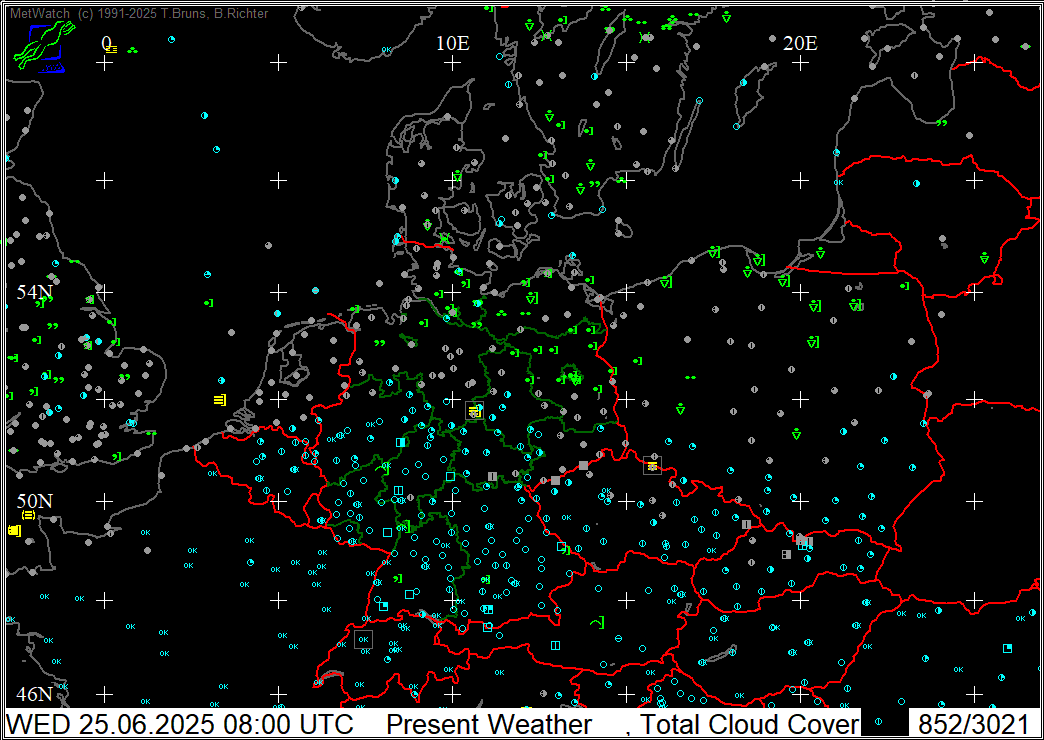Open the boxed yellow fog station in central Germany

point(474,410)
